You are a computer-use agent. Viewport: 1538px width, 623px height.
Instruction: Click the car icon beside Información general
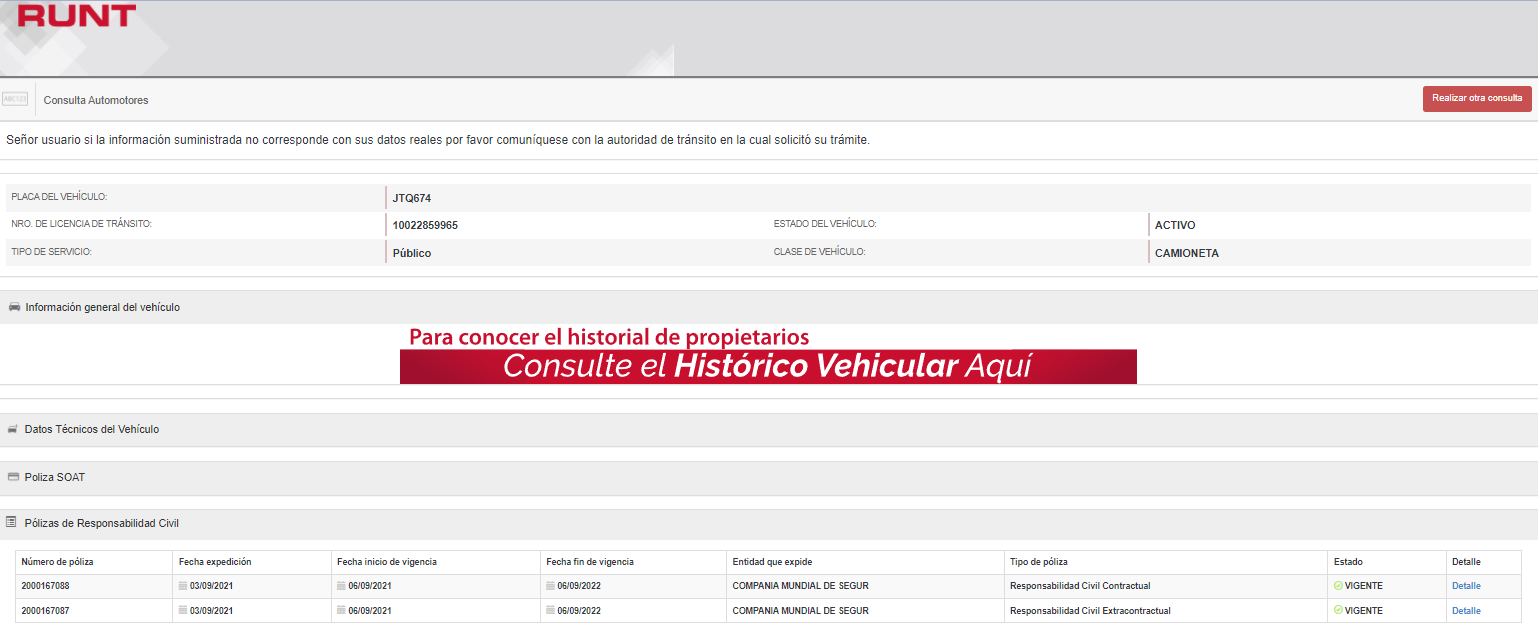point(14,307)
